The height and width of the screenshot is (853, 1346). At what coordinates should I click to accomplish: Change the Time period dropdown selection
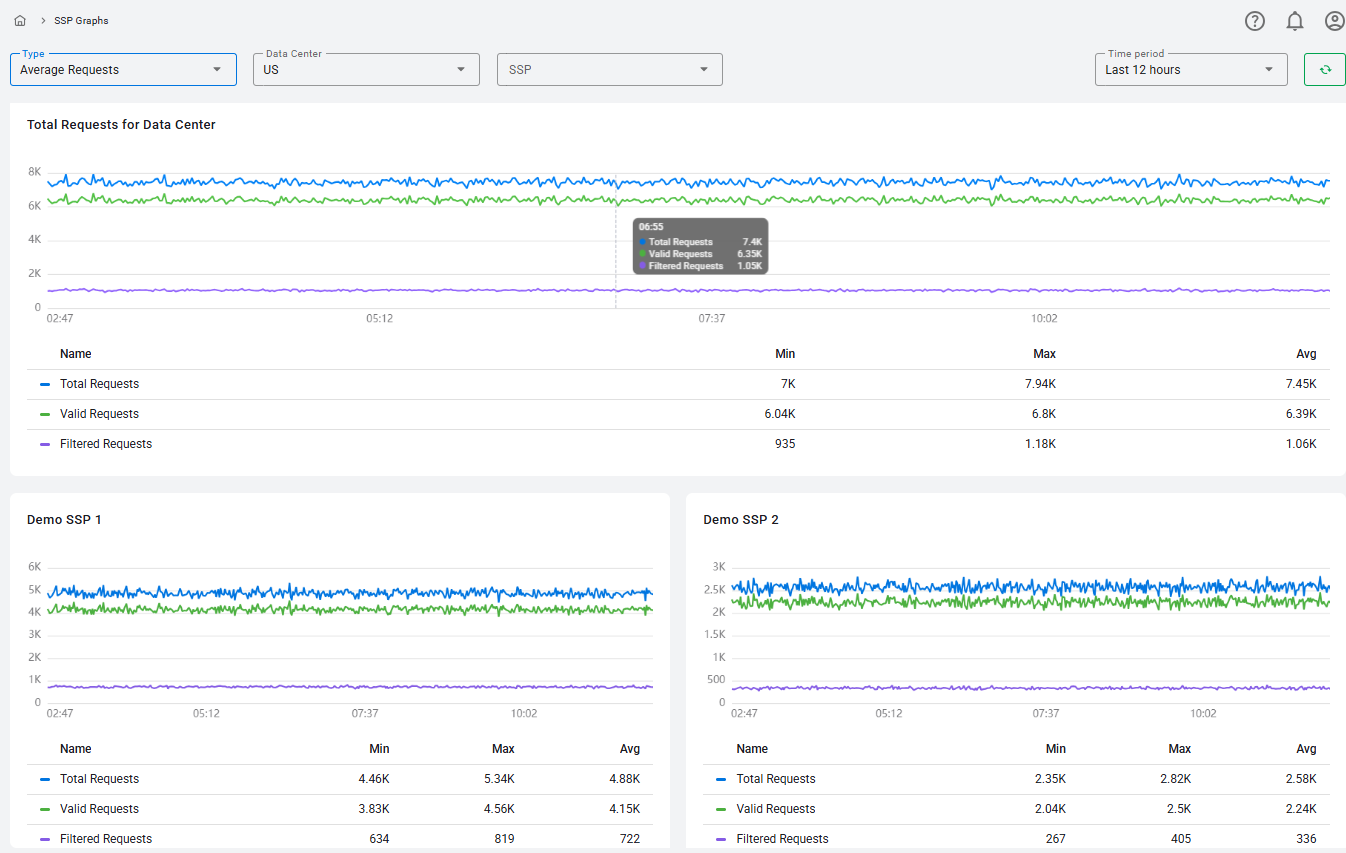(x=1190, y=70)
